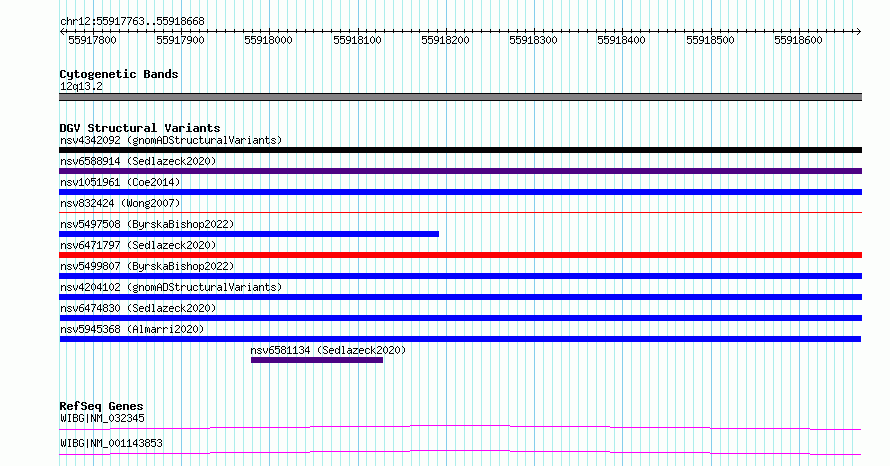Viewport: 890px width, 466px height.
Task: Click ruler position 55918300
Action: click(x=534, y=40)
